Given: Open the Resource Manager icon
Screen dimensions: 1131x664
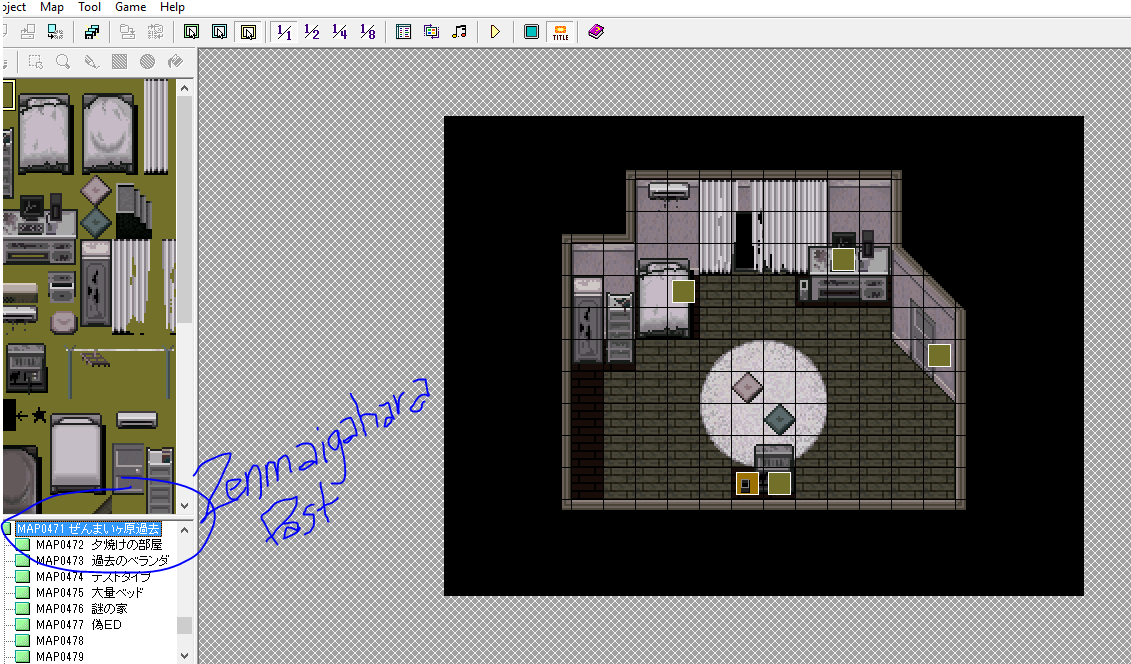Looking at the screenshot, I should click(431, 32).
